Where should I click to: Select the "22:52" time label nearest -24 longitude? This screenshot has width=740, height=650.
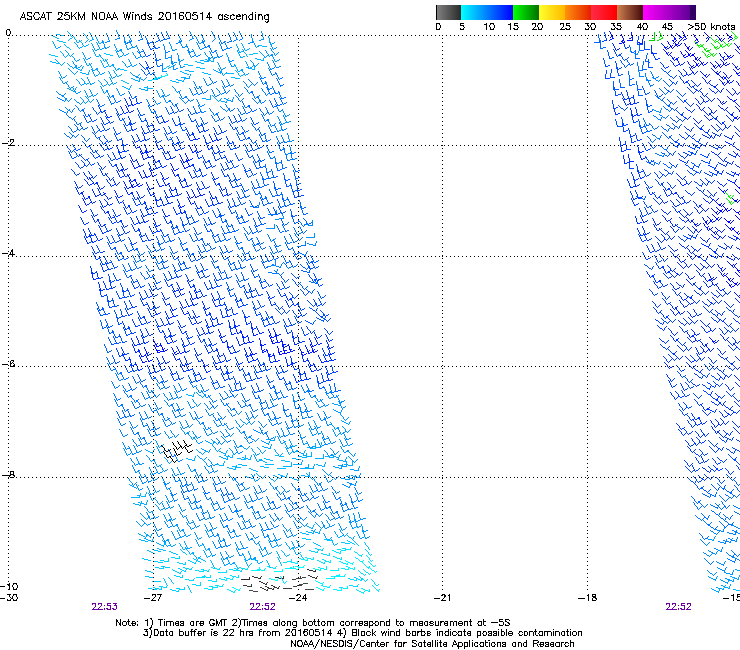click(262, 607)
